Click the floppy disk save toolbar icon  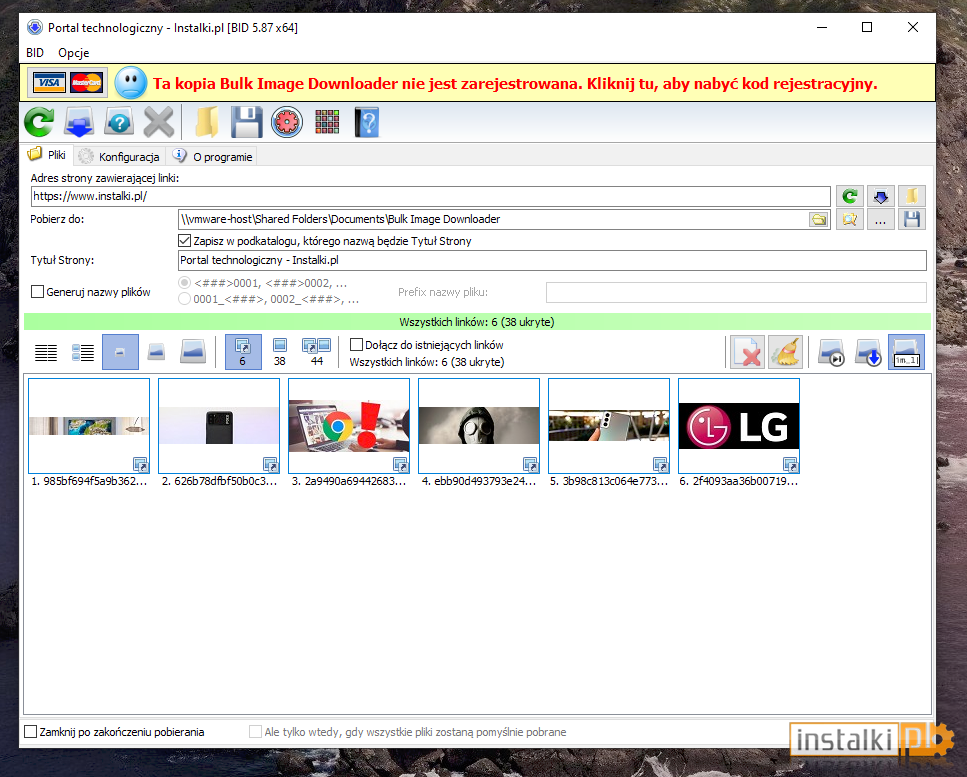pos(247,122)
